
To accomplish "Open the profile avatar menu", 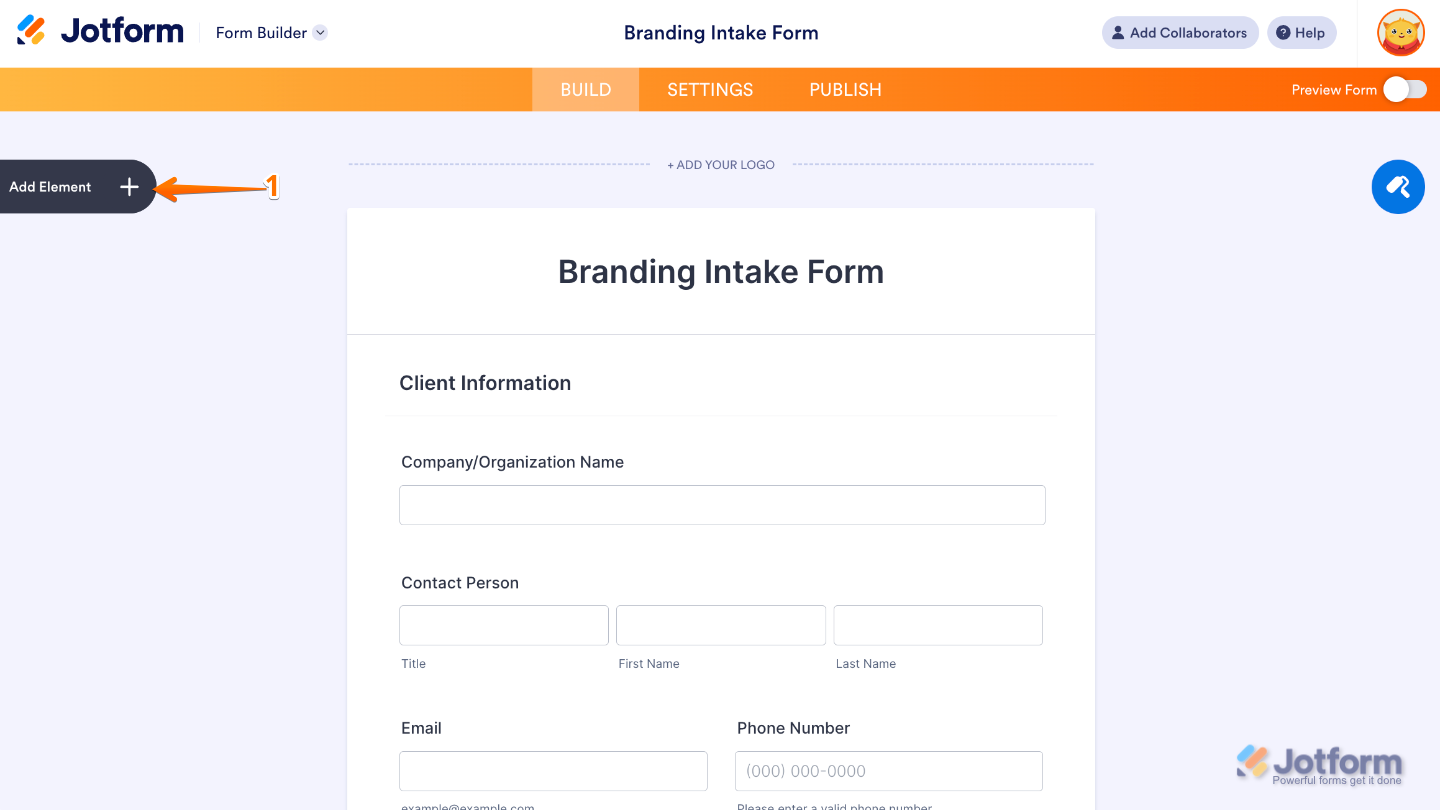I will click(1400, 32).
